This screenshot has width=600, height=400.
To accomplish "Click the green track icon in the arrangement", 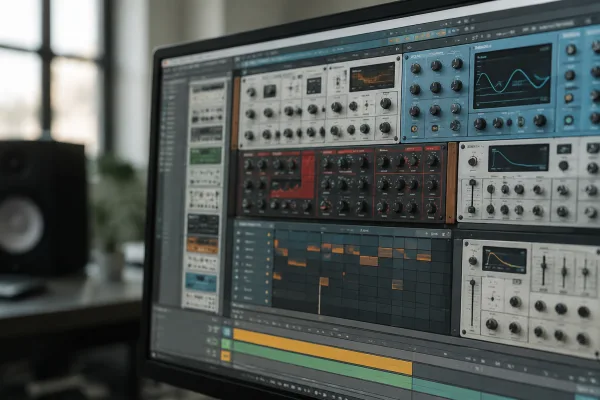I will 226,344.
